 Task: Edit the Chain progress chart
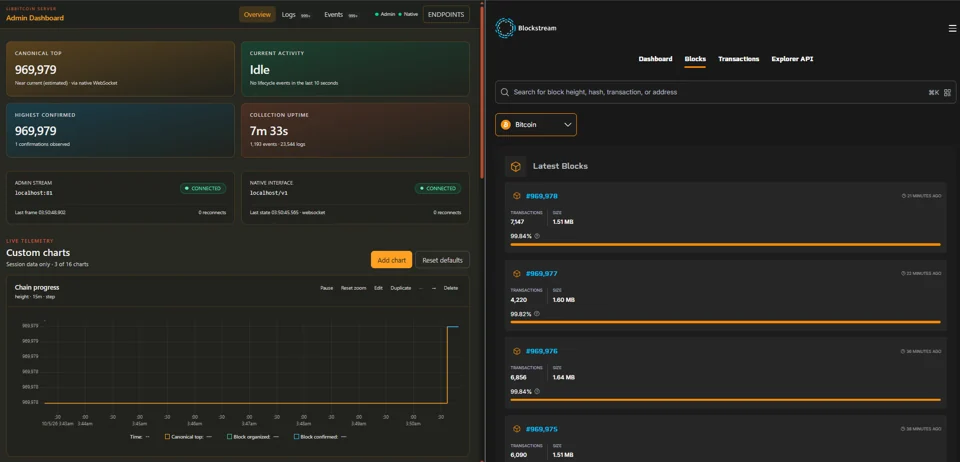click(x=378, y=288)
